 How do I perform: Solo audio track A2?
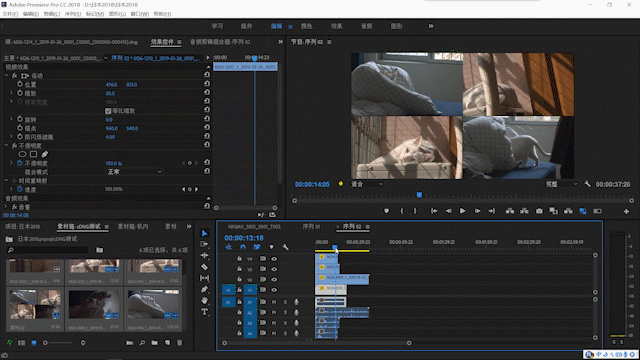tap(285, 312)
